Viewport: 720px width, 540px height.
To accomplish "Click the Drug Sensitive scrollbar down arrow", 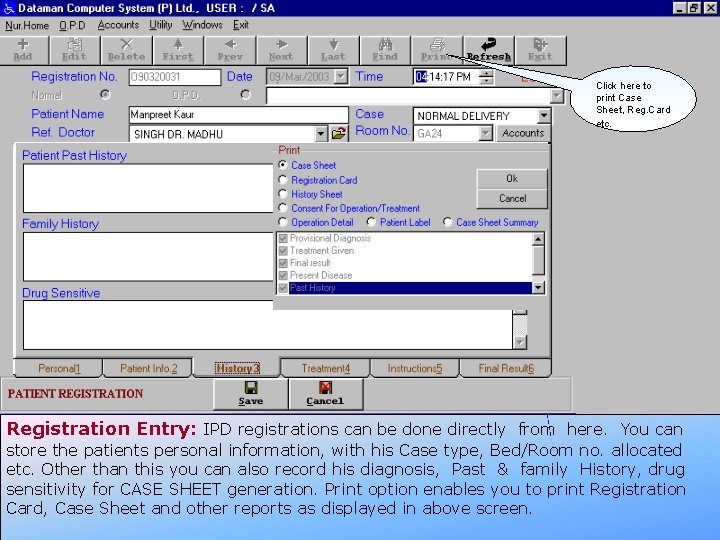I will click(x=519, y=342).
